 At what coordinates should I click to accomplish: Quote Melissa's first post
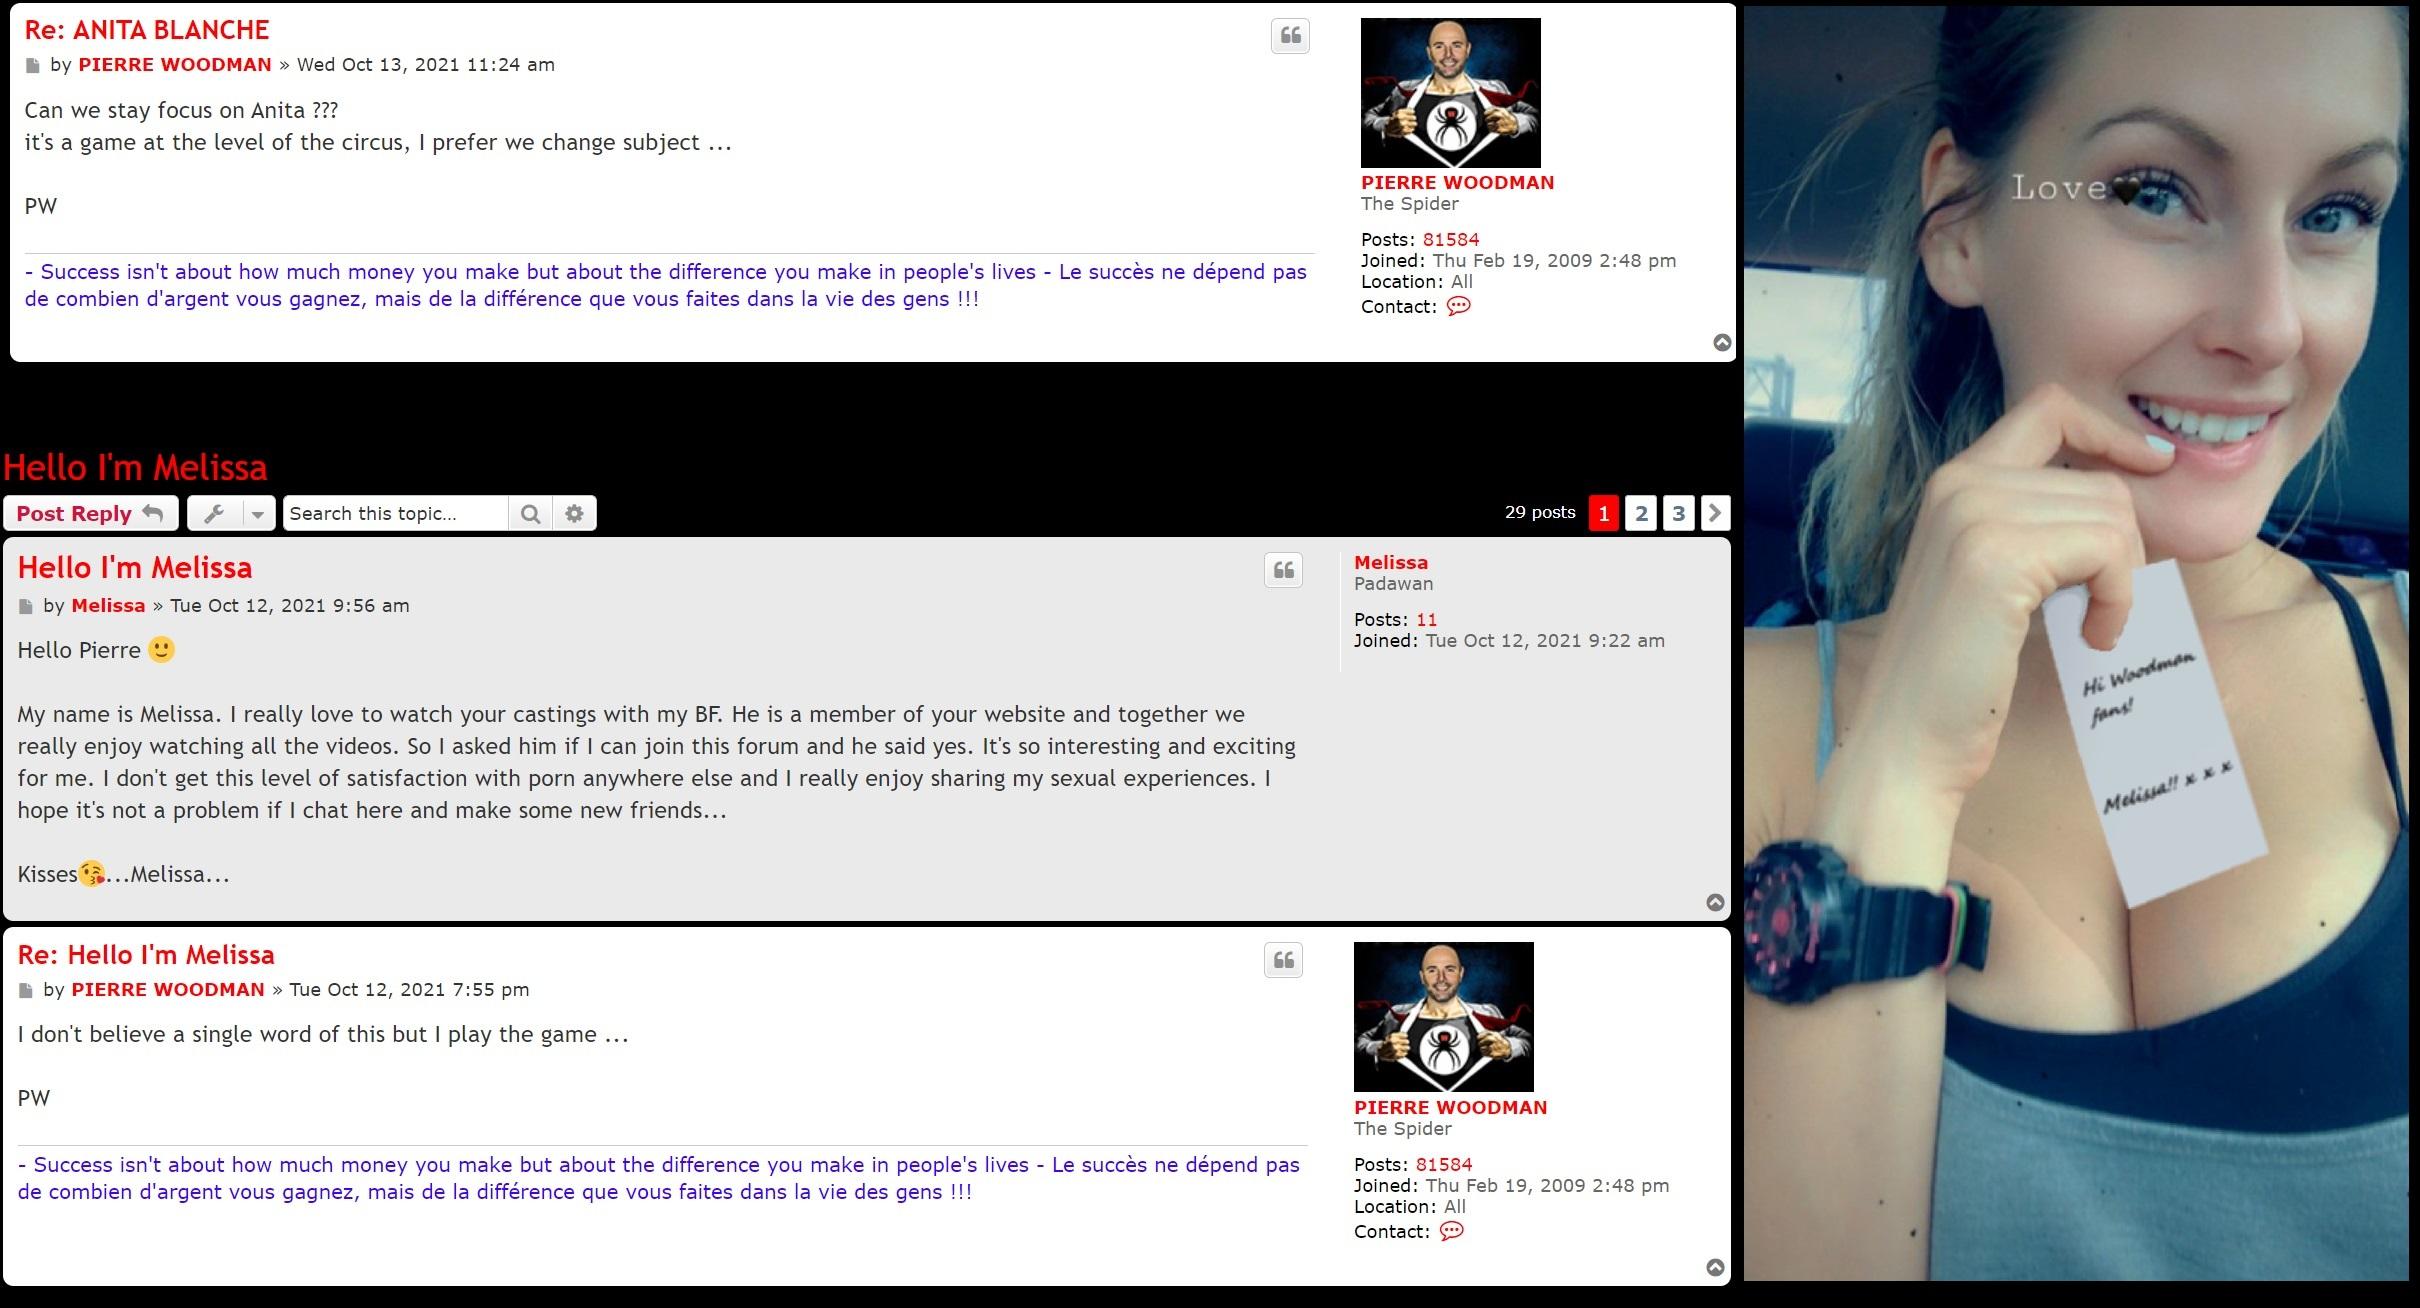click(x=1283, y=570)
